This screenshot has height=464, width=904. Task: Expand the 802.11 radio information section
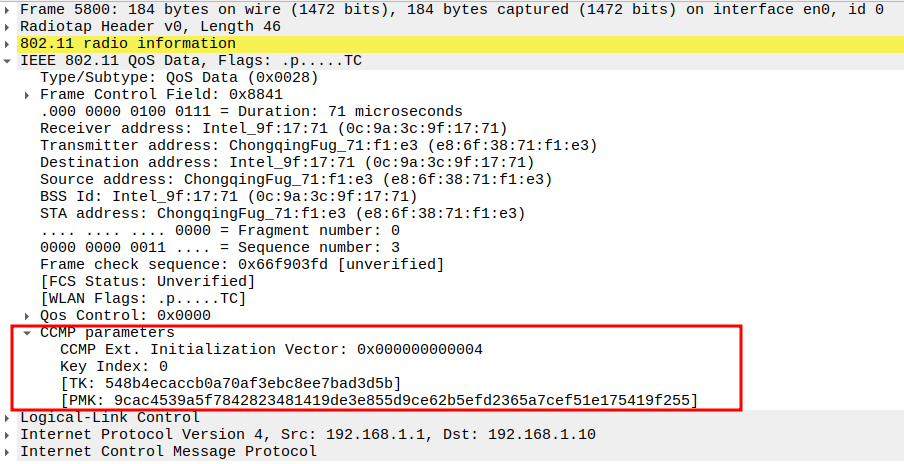tap(9, 43)
